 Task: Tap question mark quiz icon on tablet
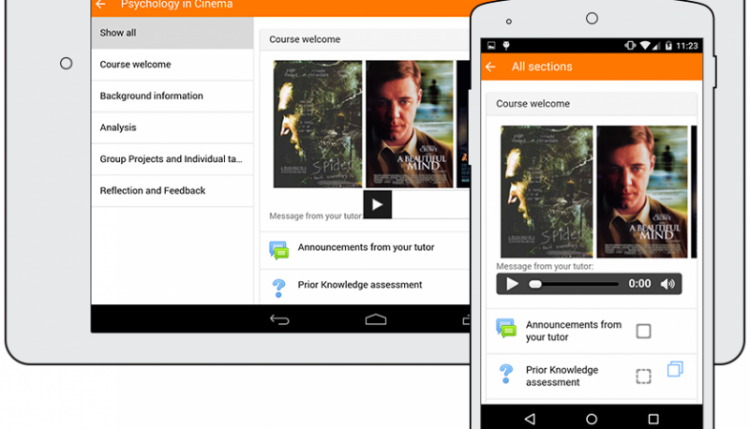(x=278, y=288)
